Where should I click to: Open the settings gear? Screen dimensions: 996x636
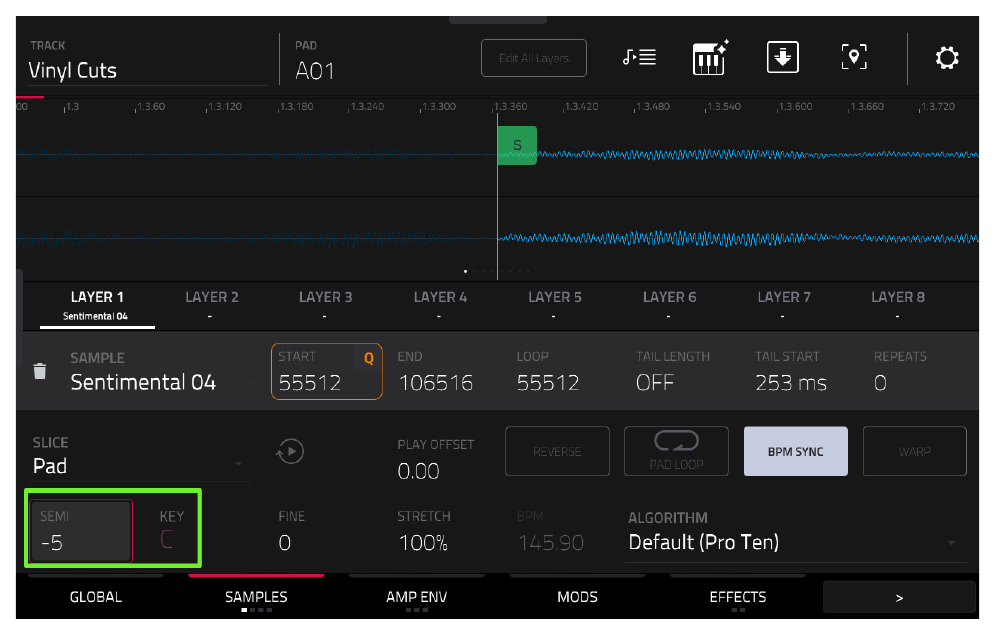[x=946, y=58]
